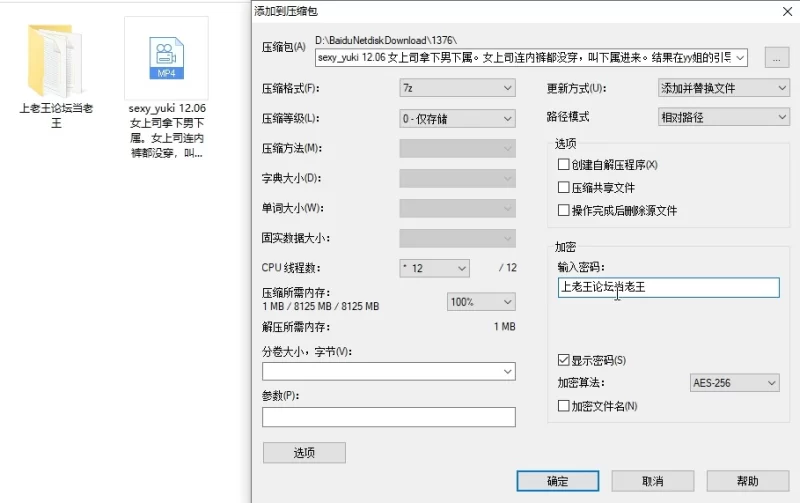Select the MP4 video file icon

(166, 58)
